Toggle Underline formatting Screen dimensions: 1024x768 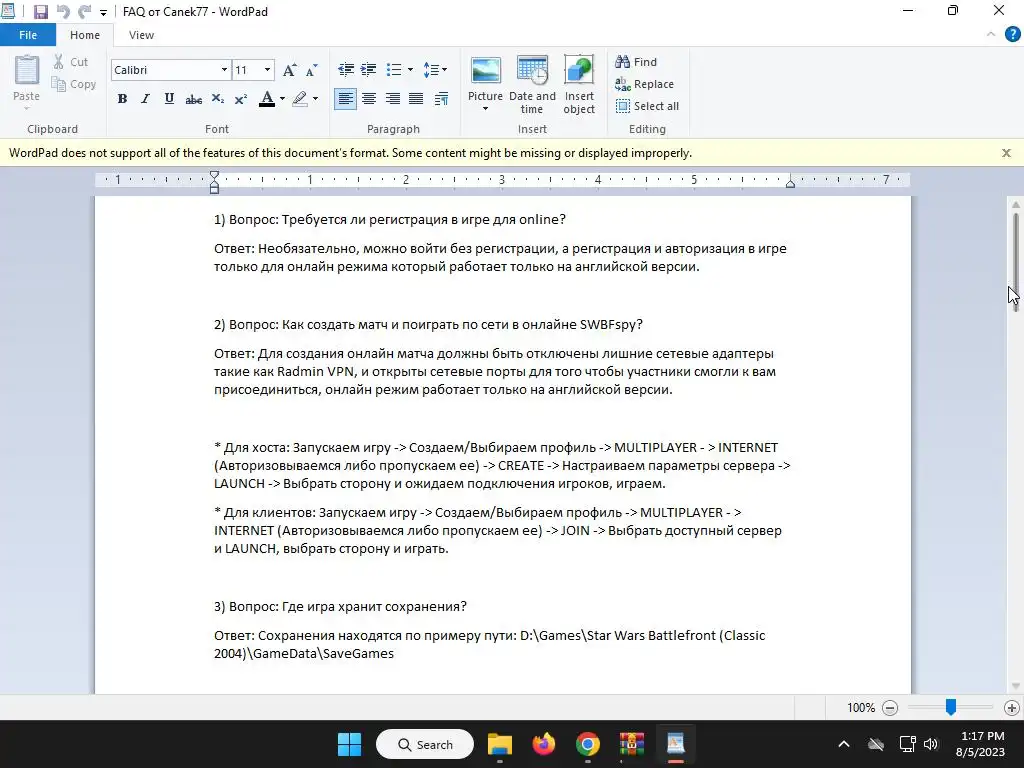click(x=169, y=99)
